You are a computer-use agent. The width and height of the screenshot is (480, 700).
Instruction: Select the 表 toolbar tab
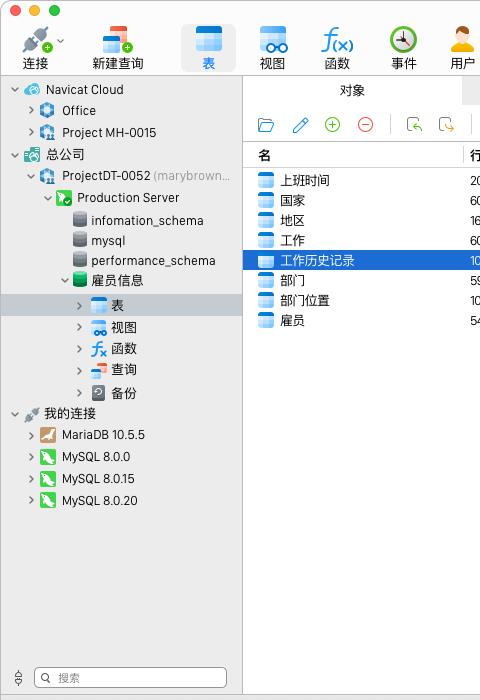[209, 48]
